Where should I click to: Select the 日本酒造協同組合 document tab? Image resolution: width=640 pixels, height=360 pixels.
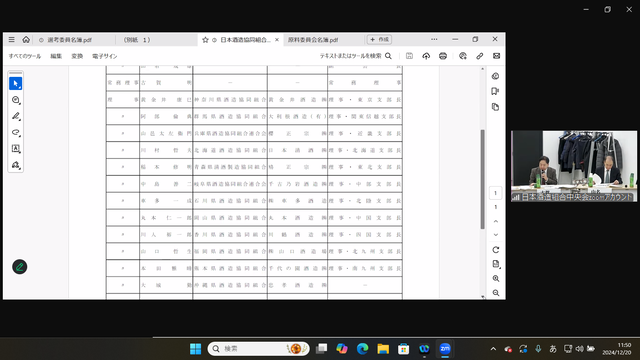[x=245, y=40]
